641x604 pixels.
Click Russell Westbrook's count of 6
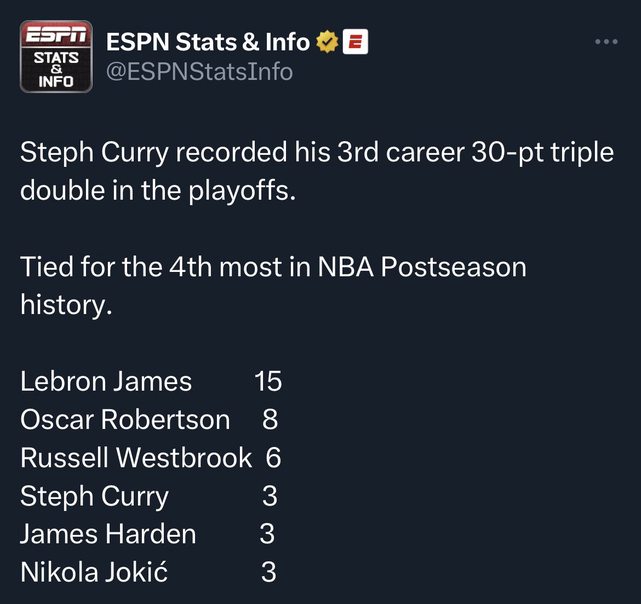pyautogui.click(x=273, y=458)
